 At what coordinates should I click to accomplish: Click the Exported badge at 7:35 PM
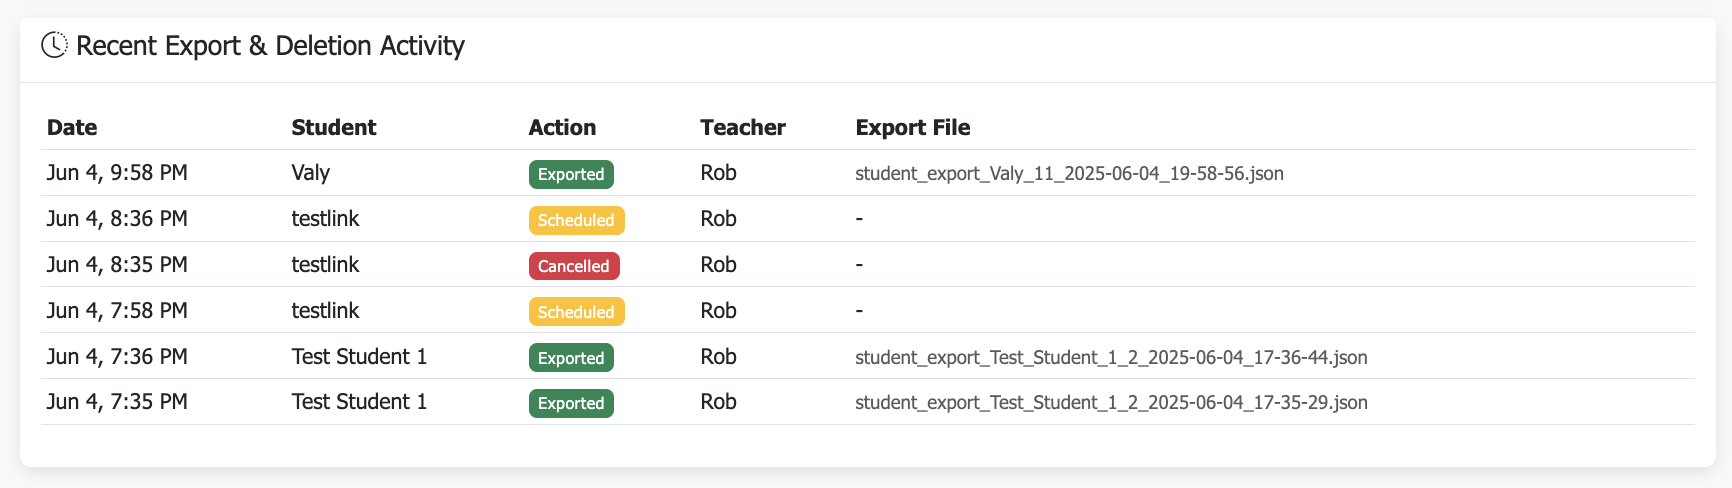pyautogui.click(x=571, y=403)
